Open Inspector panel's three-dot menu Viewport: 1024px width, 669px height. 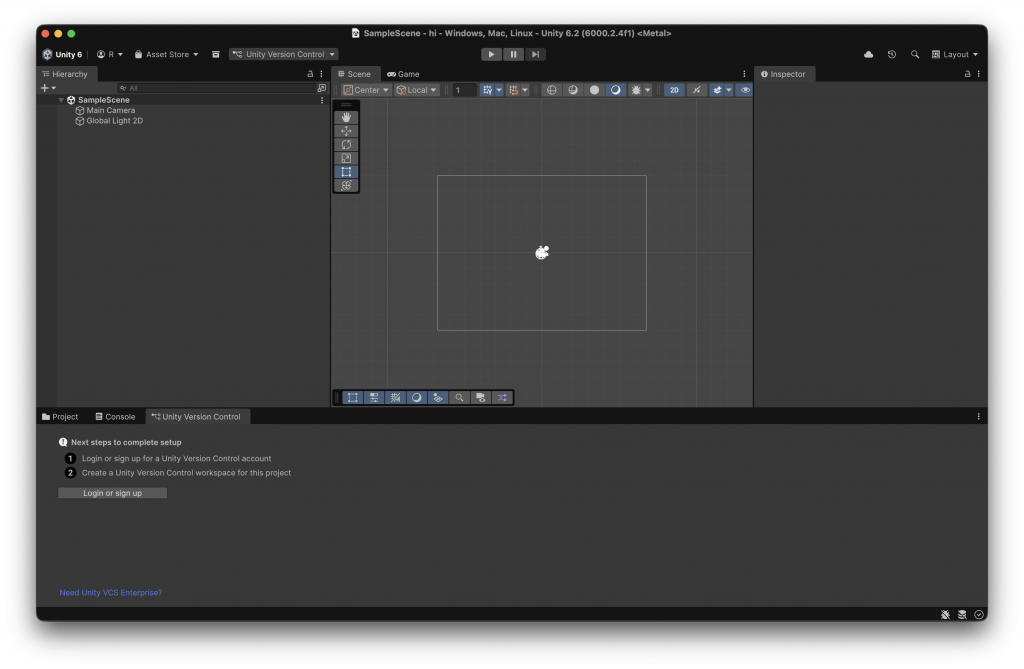click(x=978, y=74)
